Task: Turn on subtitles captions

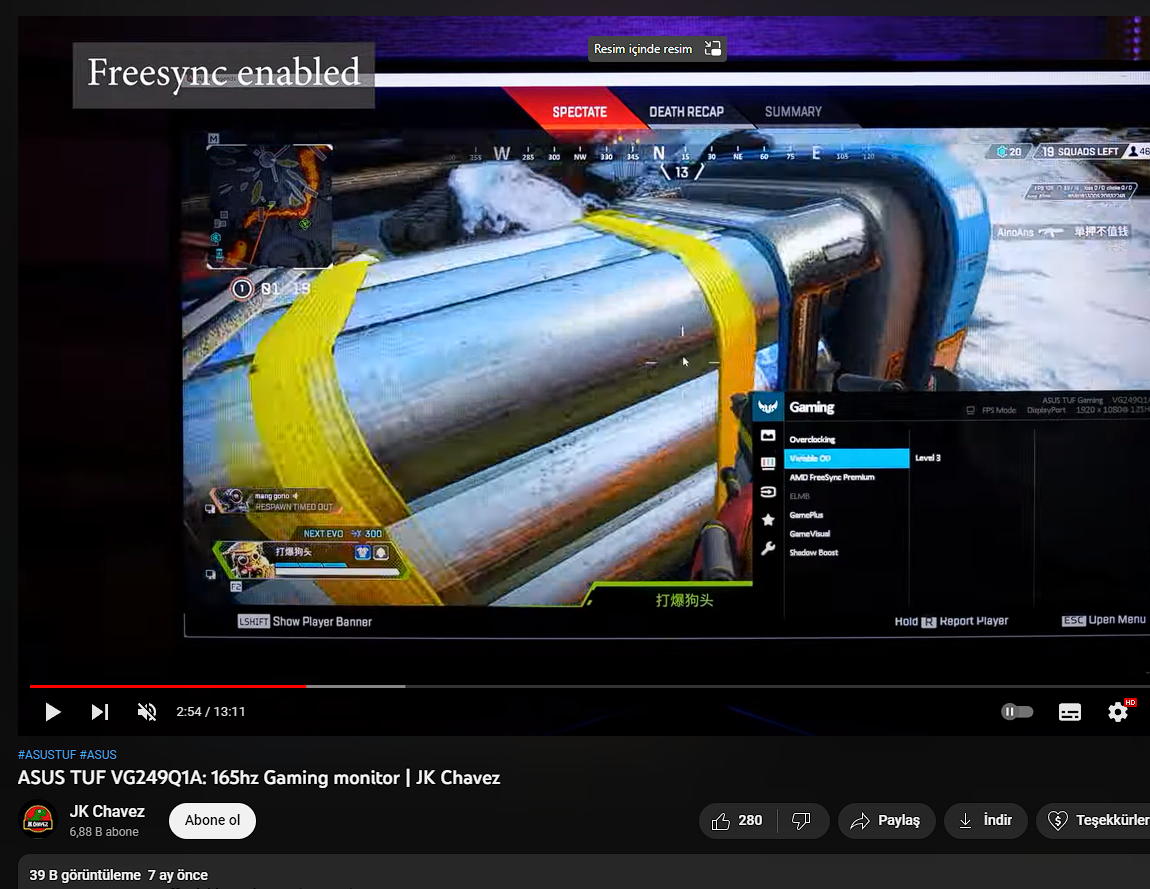Action: pos(1069,711)
